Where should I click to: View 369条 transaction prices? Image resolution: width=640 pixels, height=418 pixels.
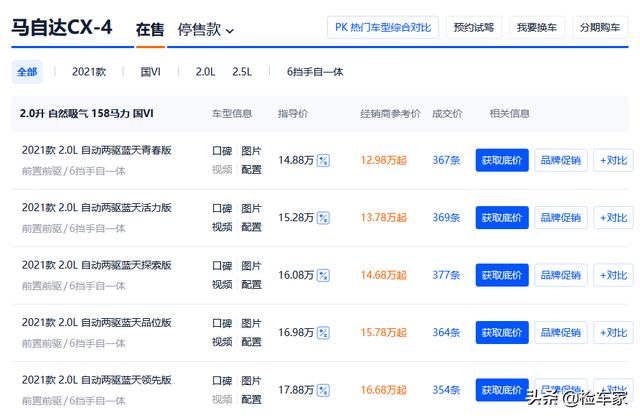point(446,218)
